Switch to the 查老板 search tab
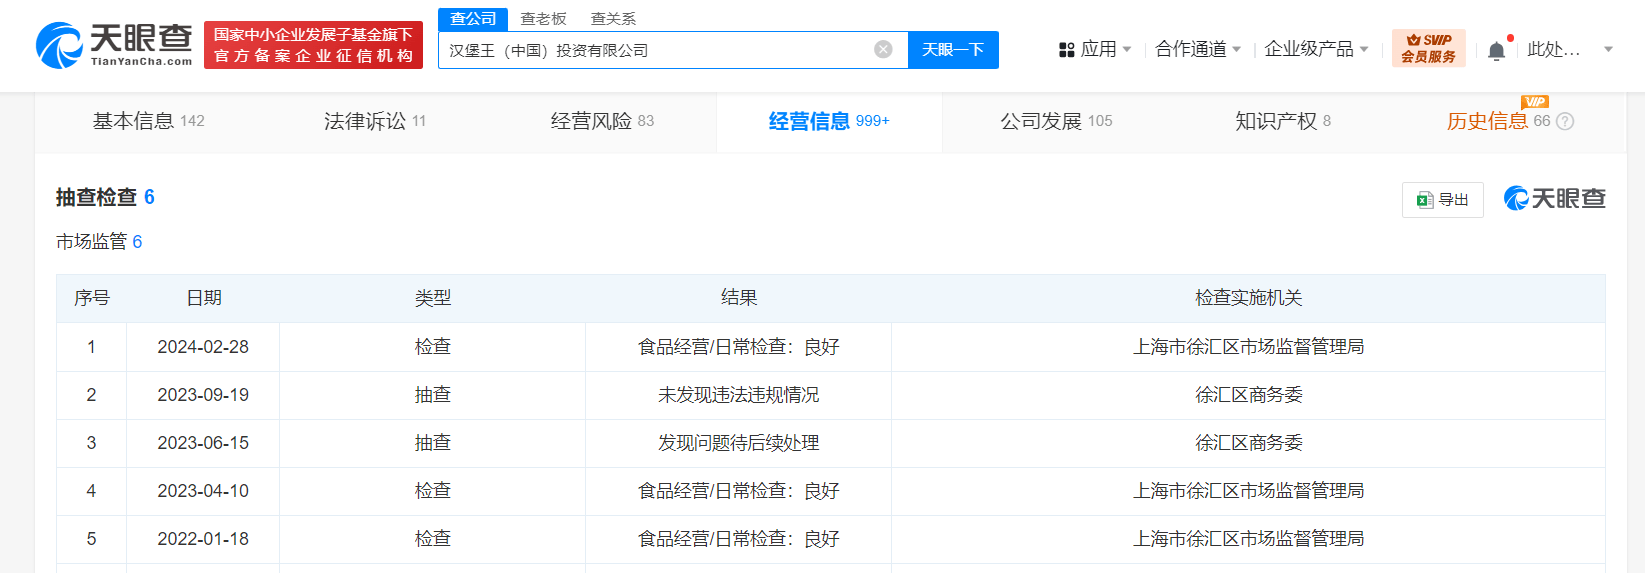Image resolution: width=1645 pixels, height=573 pixels. point(543,19)
